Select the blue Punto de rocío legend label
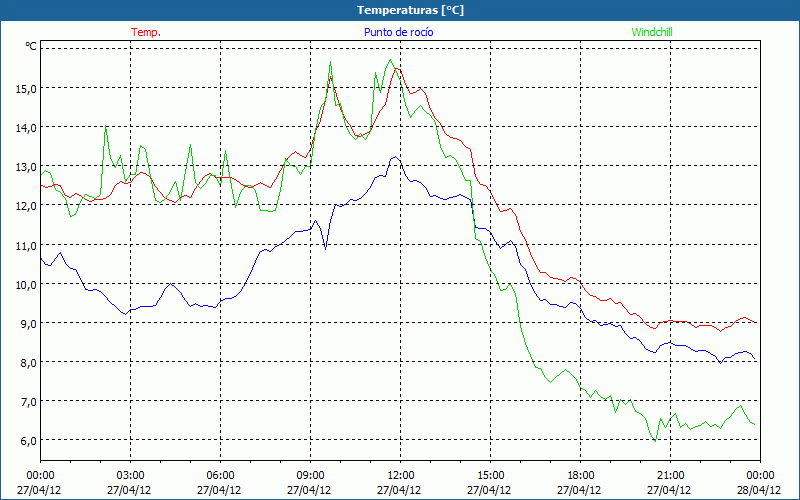The height and width of the screenshot is (500, 800). pos(398,32)
